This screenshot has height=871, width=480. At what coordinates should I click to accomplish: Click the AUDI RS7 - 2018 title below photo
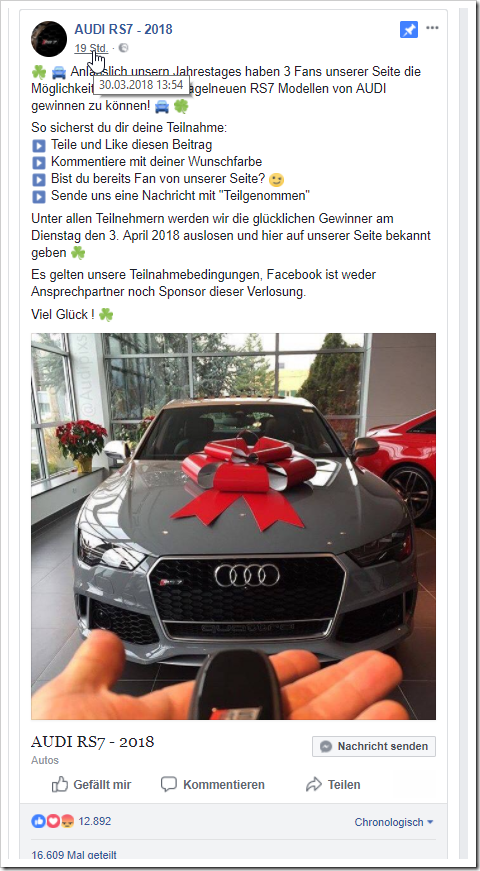pos(93,741)
